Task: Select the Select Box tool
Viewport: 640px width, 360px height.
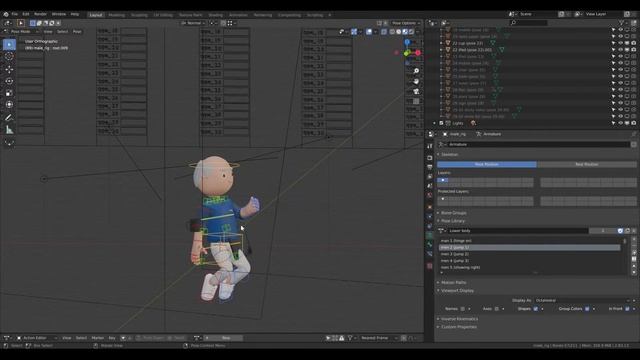Action: pyautogui.click(x=9, y=44)
